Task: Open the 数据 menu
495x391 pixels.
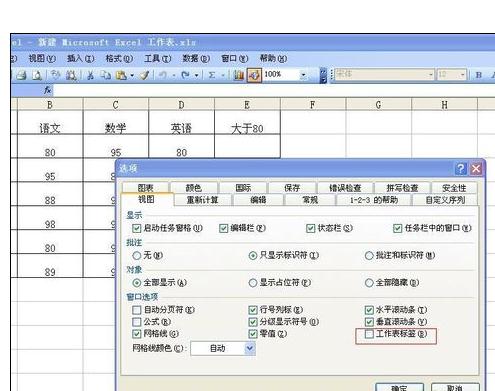Action: click(x=196, y=59)
